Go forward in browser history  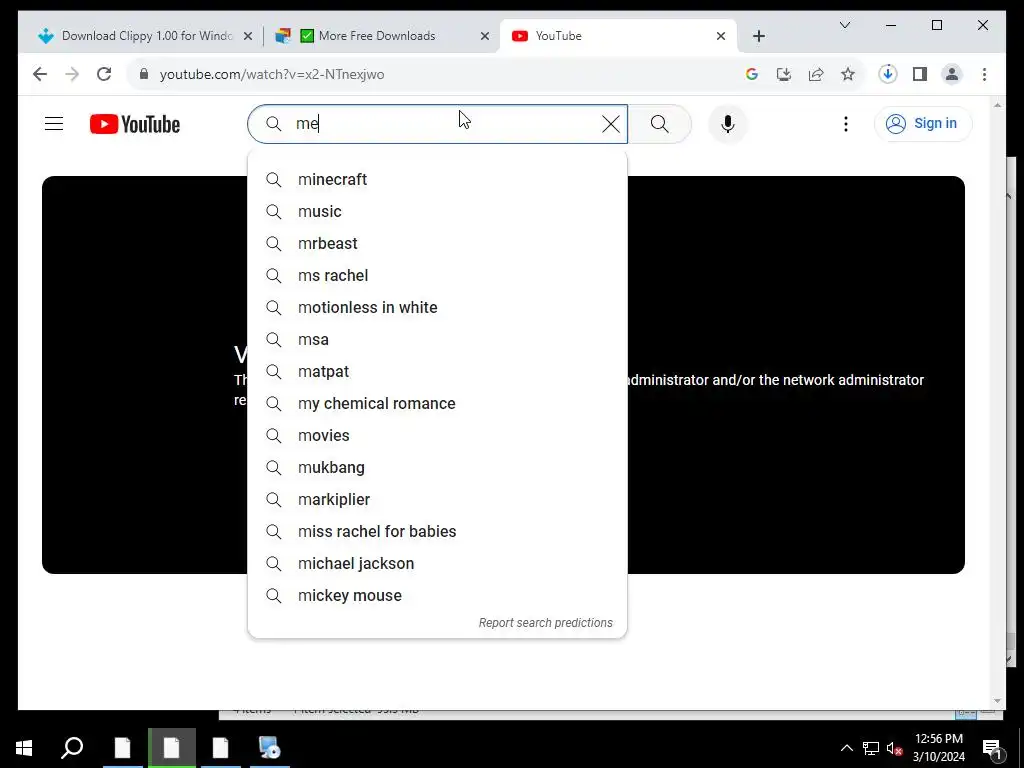click(x=72, y=74)
